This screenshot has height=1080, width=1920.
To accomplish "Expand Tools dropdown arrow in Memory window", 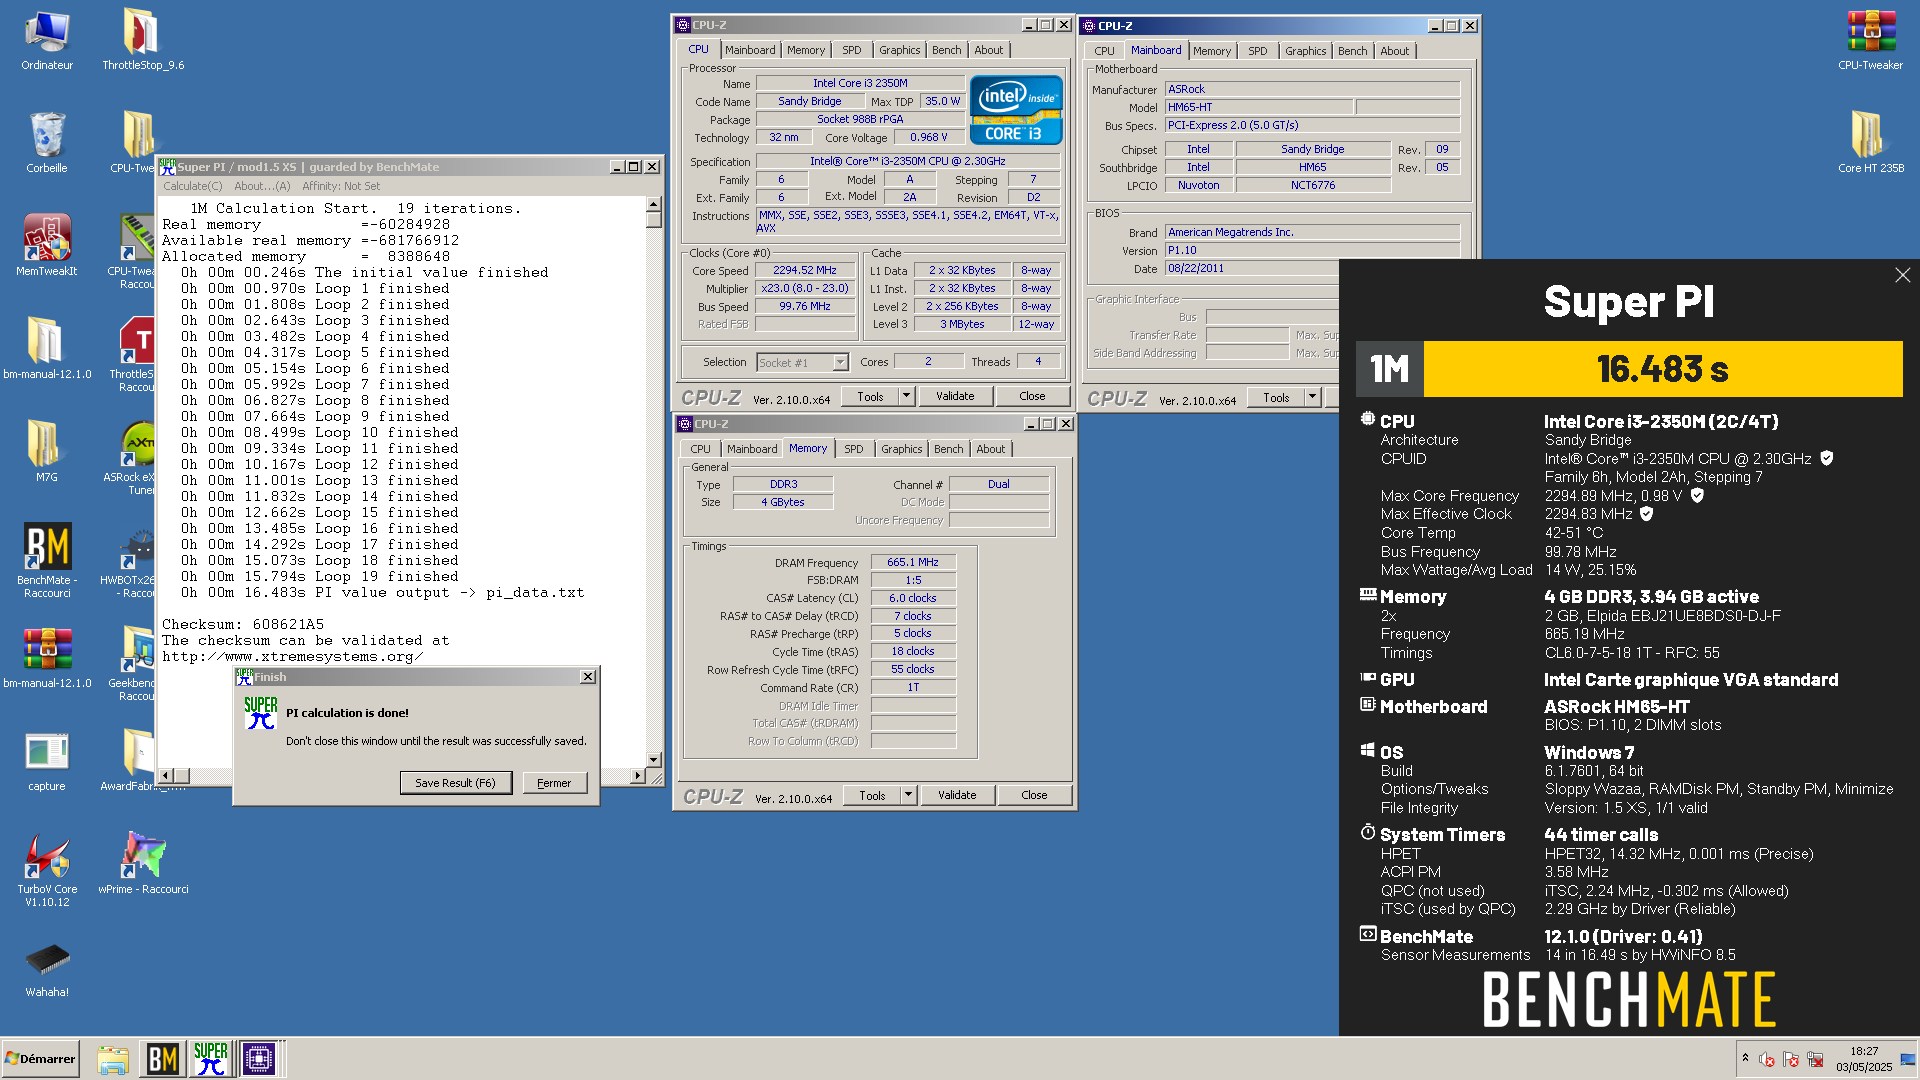I will pyautogui.click(x=908, y=795).
